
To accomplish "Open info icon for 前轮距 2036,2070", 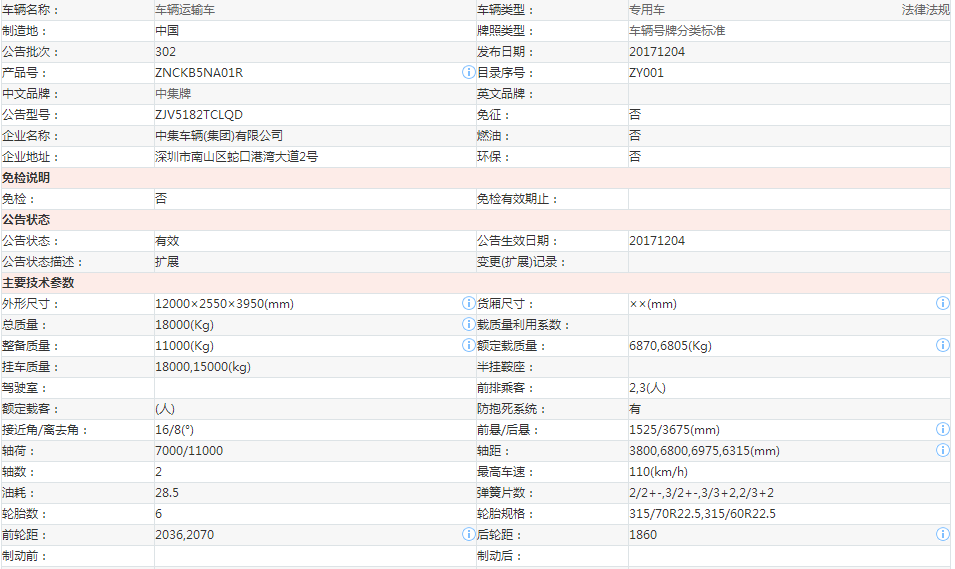I will 468,534.
